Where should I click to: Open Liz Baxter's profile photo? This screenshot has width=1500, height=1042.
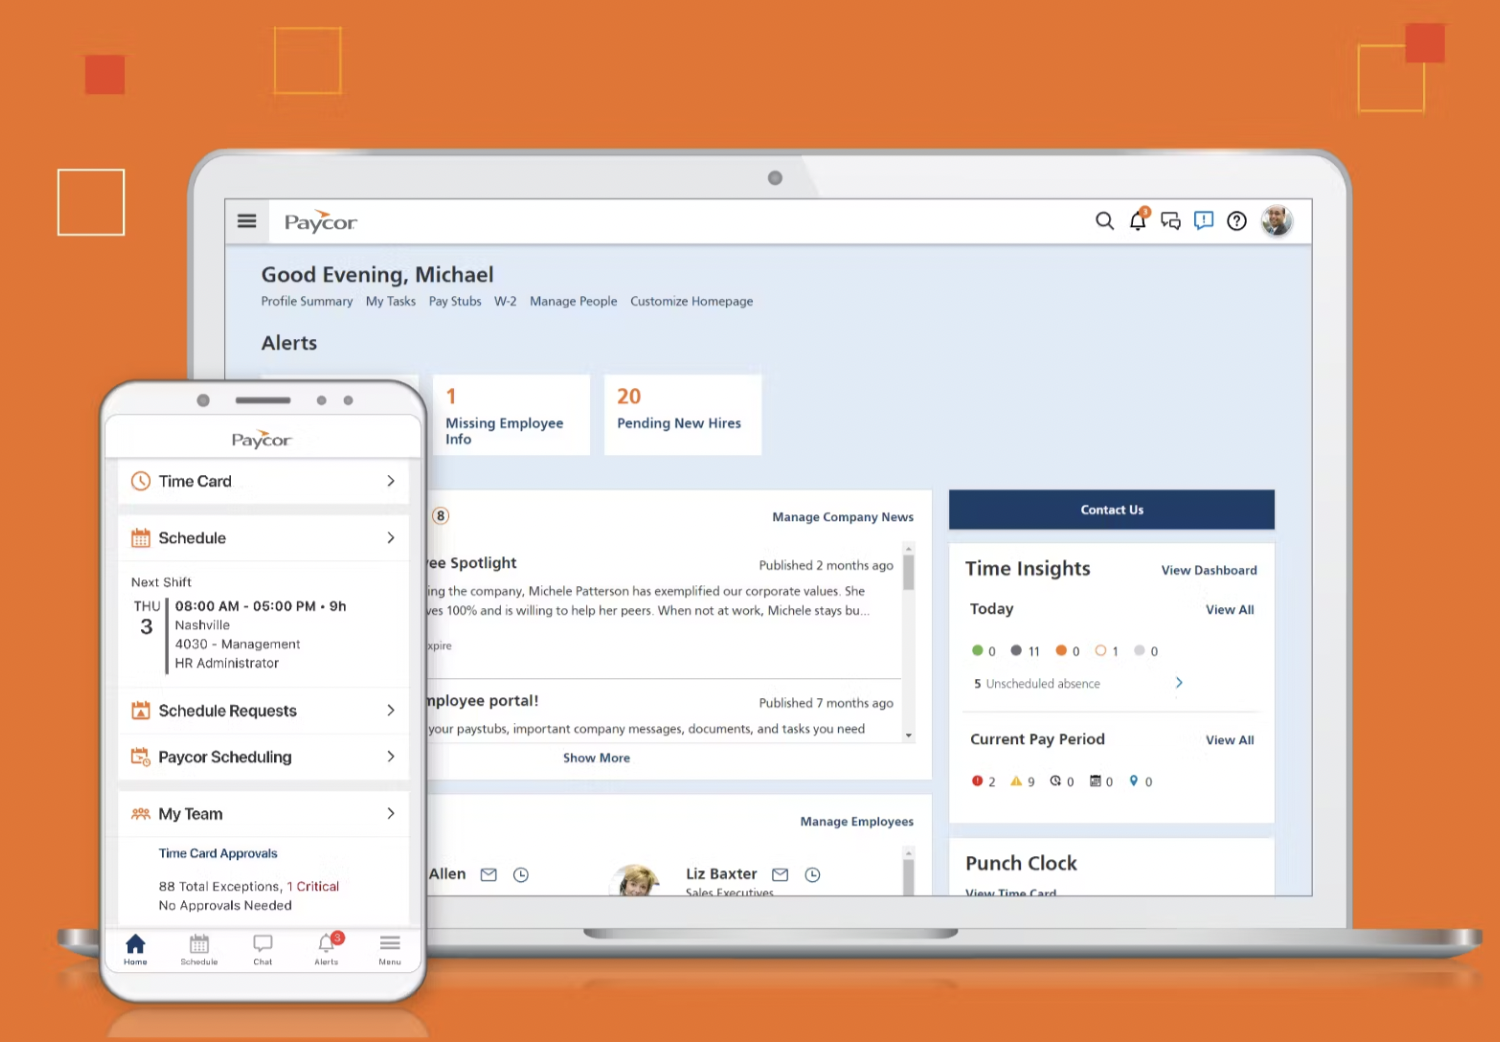pos(637,881)
